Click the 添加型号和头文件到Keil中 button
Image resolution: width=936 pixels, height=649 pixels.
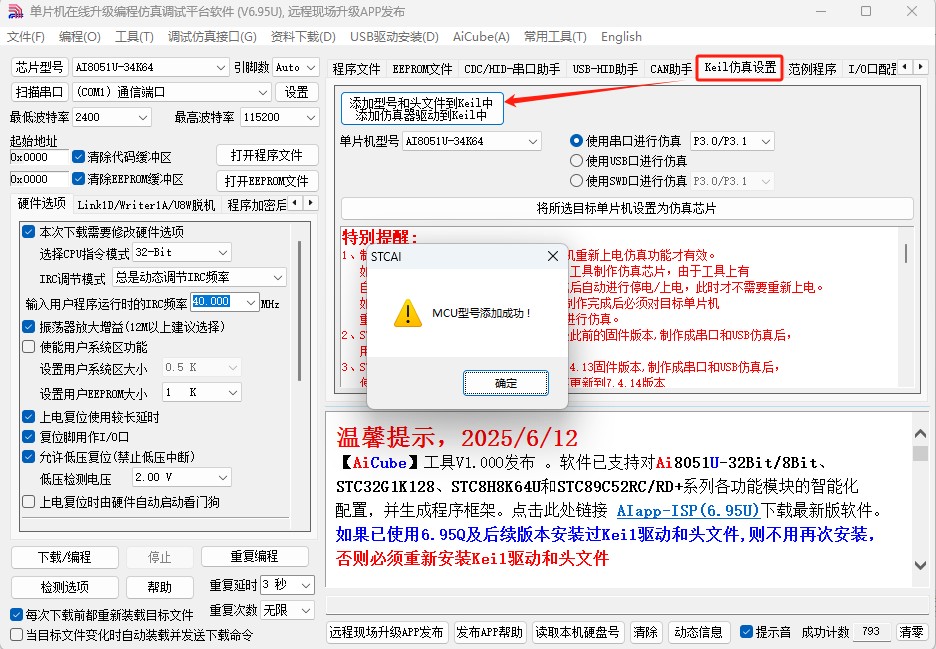[422, 109]
